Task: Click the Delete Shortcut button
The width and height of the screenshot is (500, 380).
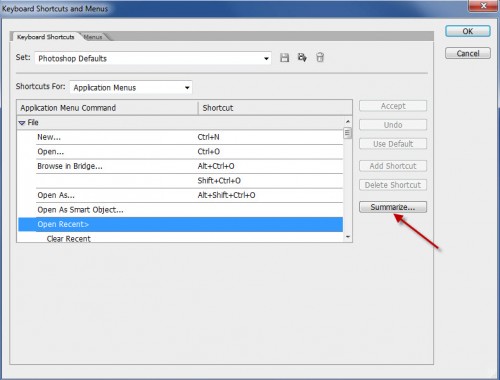Action: point(393,185)
